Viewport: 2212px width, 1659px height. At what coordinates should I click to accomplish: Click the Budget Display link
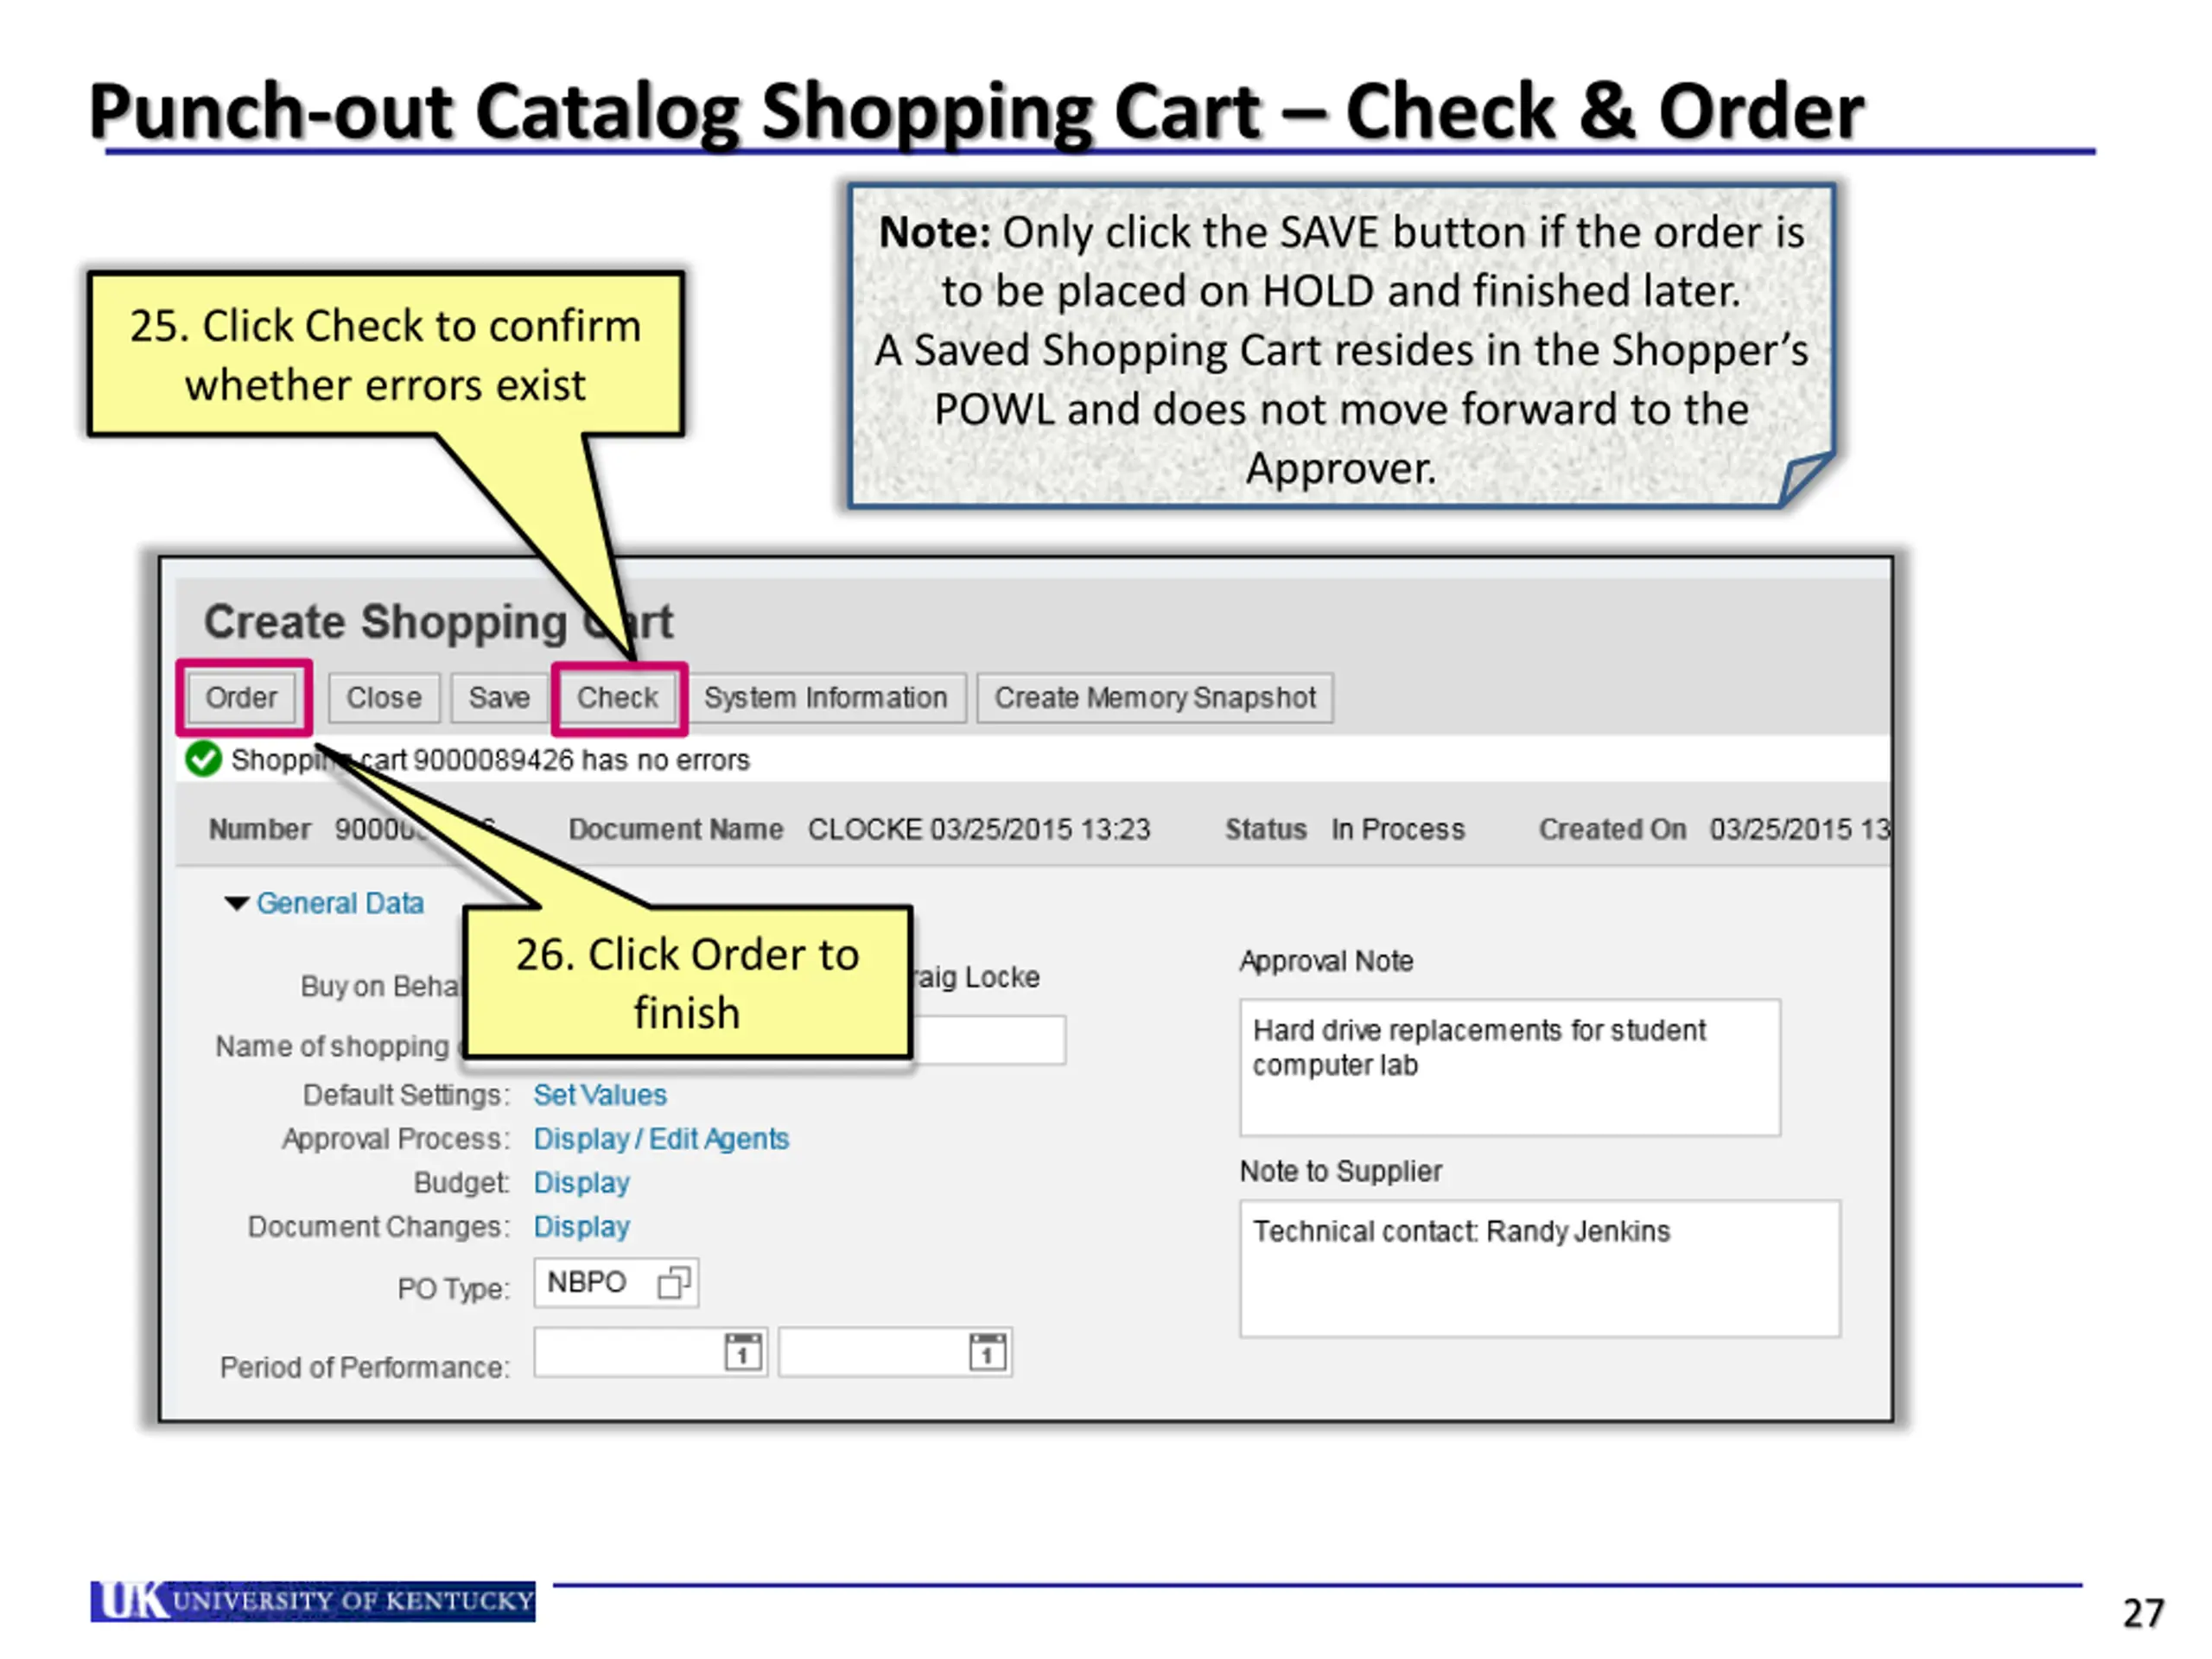click(581, 1182)
